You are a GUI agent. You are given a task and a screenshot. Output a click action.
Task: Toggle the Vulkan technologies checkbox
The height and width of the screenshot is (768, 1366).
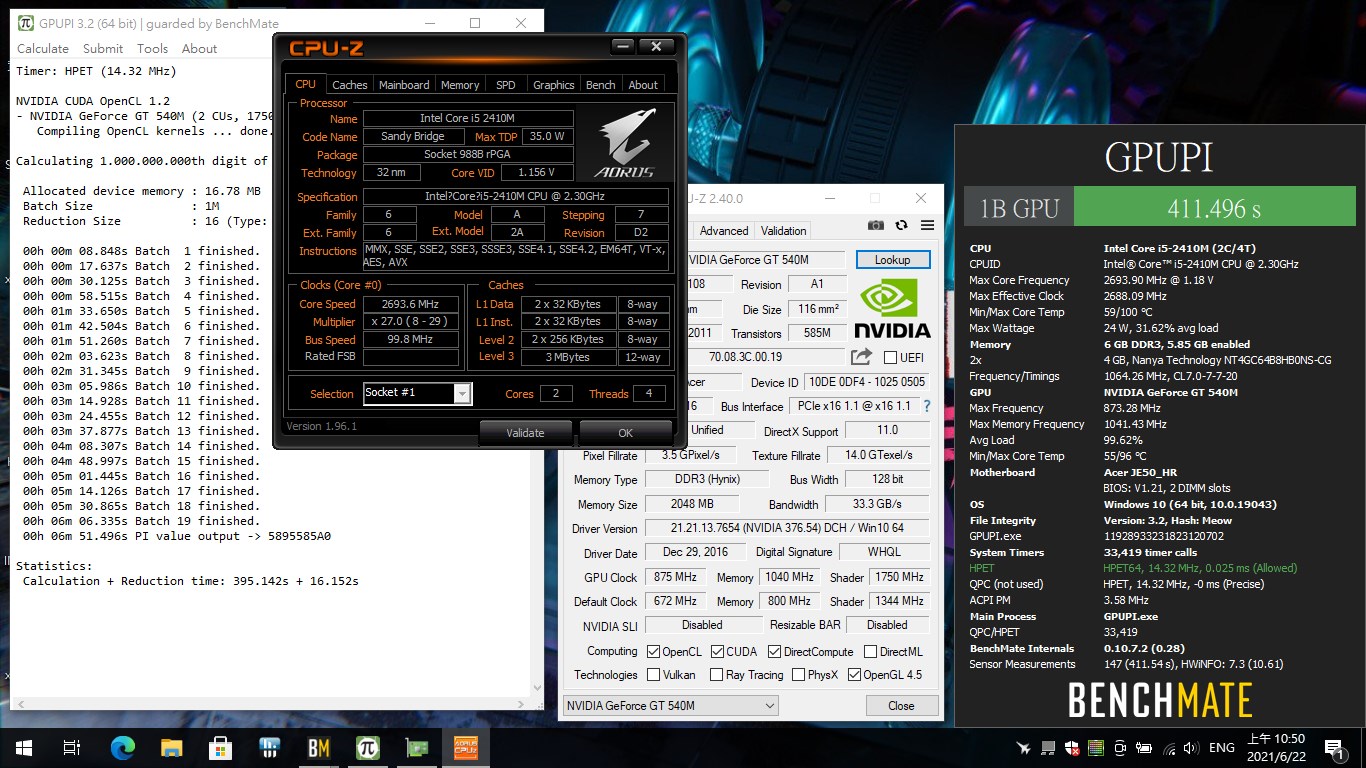pyautogui.click(x=653, y=675)
